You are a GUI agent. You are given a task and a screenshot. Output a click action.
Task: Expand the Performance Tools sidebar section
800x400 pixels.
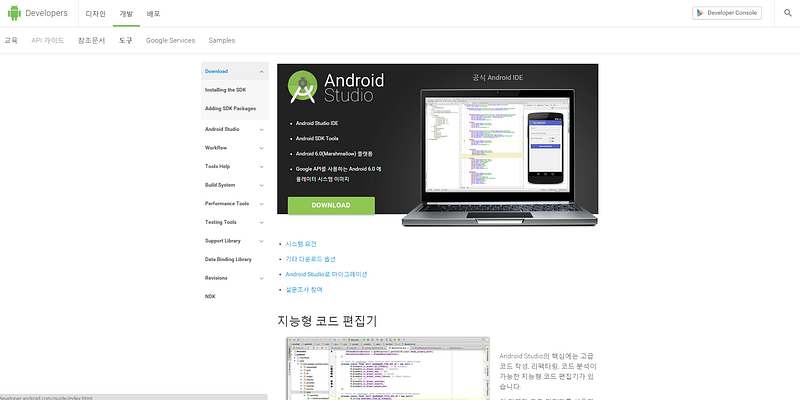click(261, 204)
